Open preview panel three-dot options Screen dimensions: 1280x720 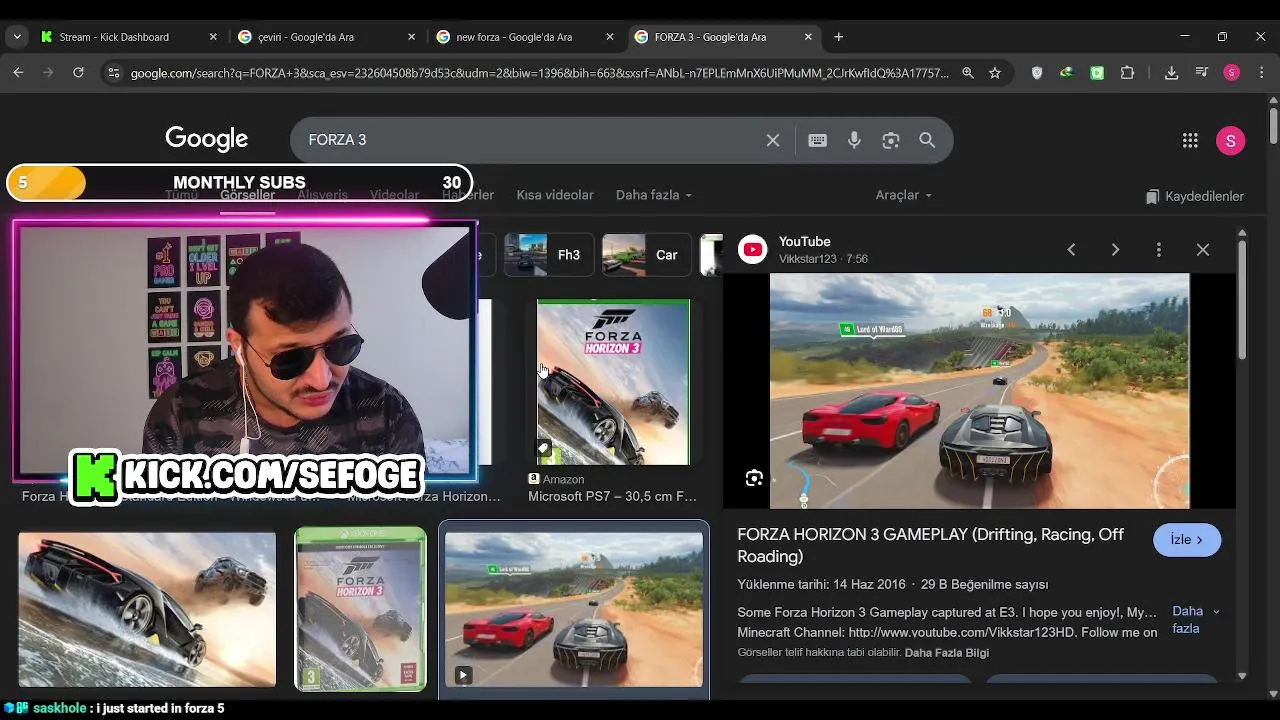[x=1159, y=250]
